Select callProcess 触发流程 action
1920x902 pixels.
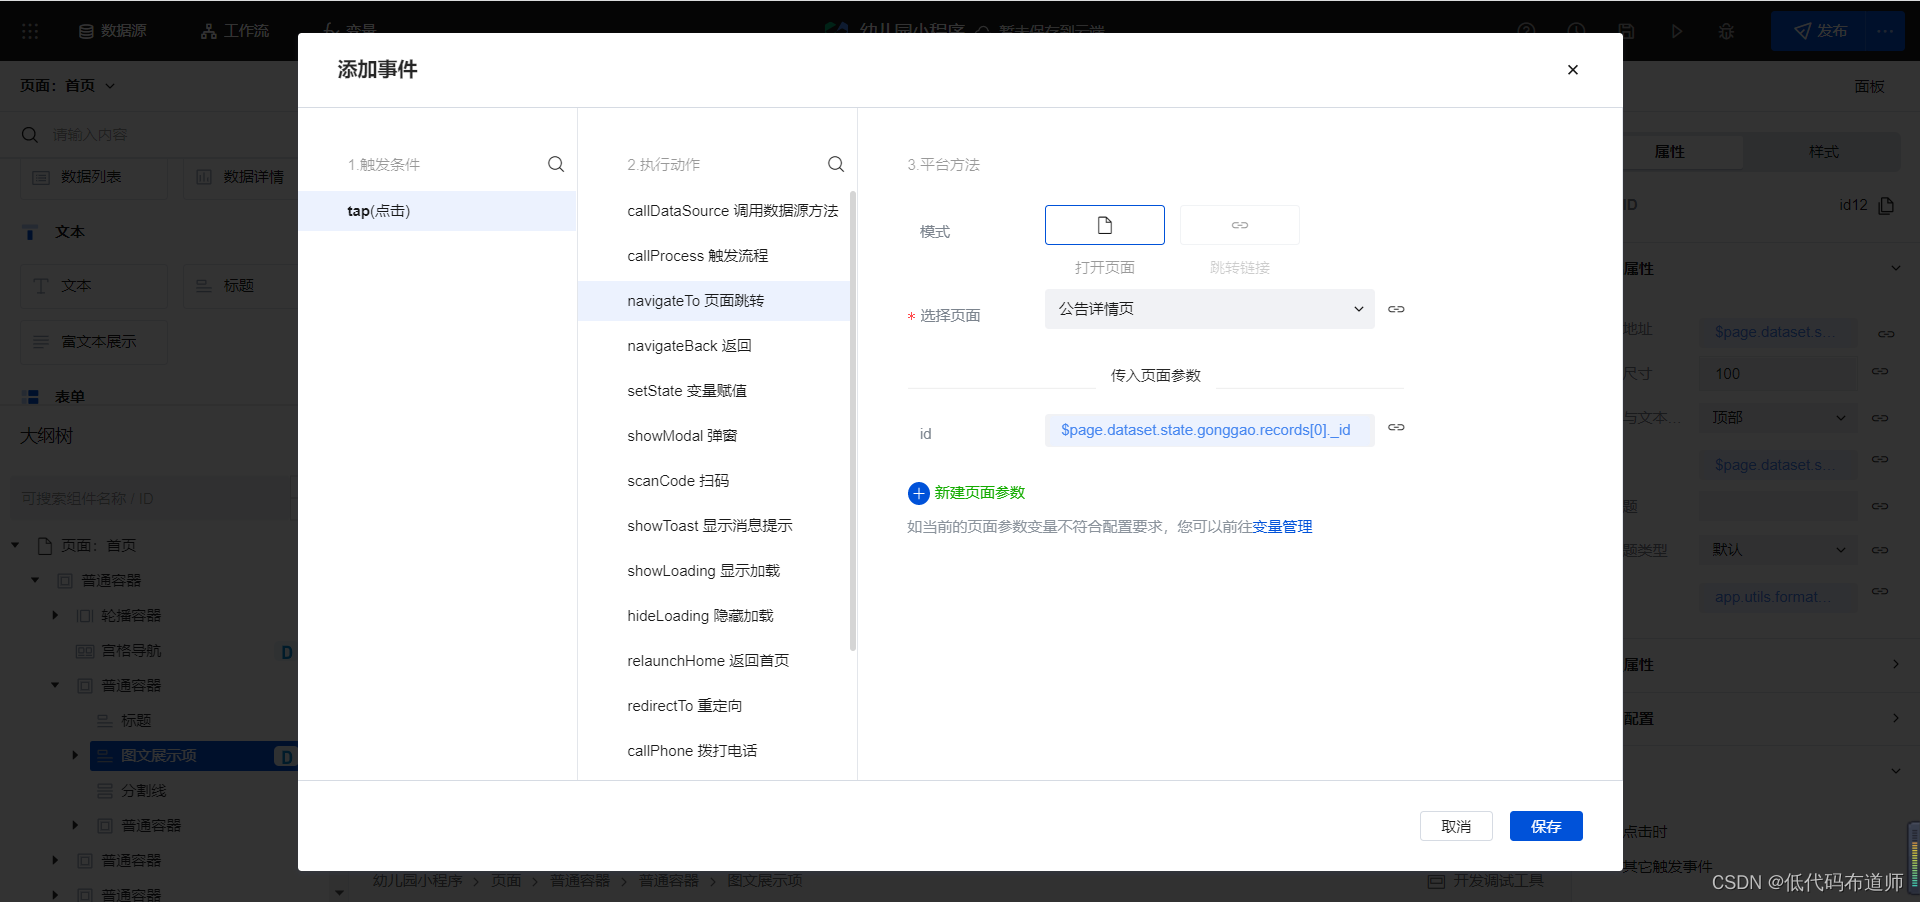(x=714, y=256)
